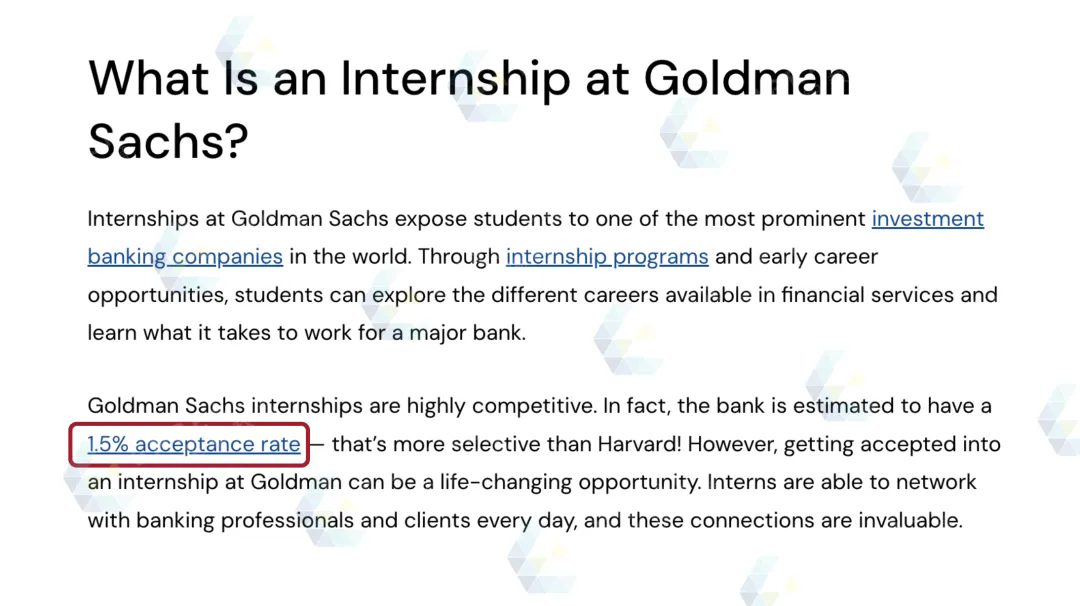This screenshot has height=606, width=1080.
Task: Click the phrase 'life-changing opportunity'
Action: click(570, 482)
